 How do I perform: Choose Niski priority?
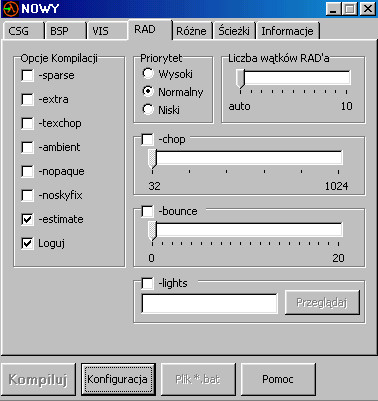(148, 109)
